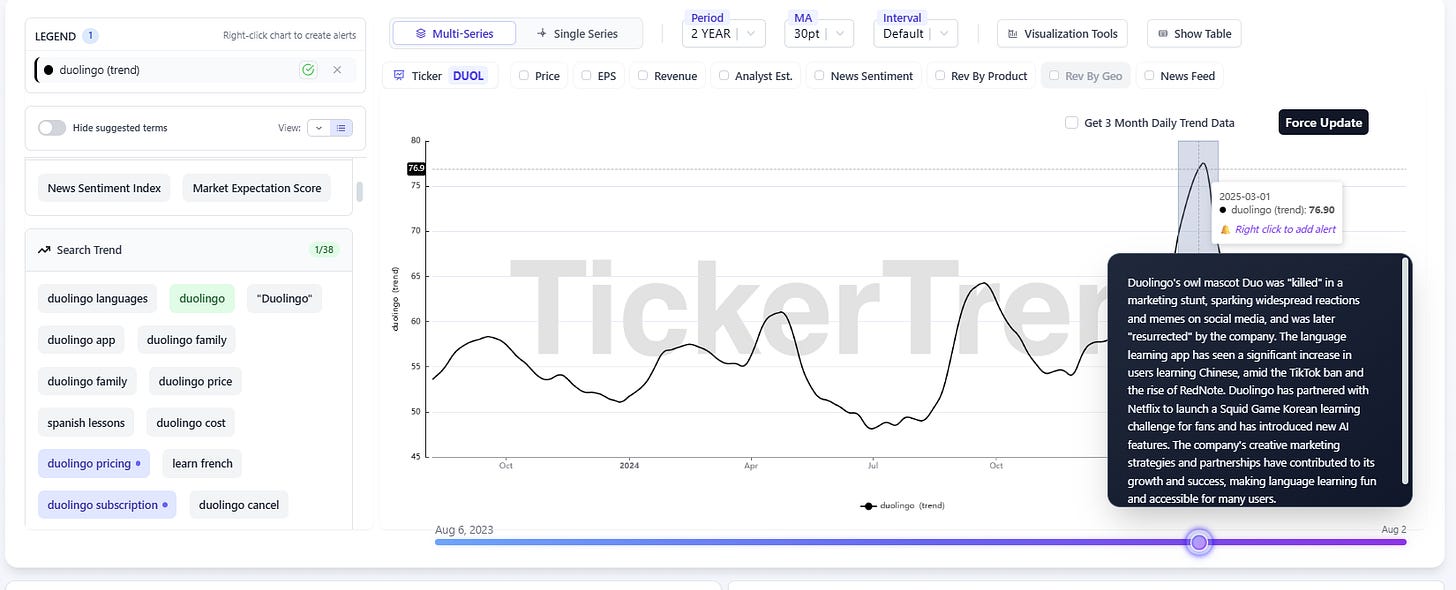
Task: Select the duolingo cancel term
Action: pos(238,505)
